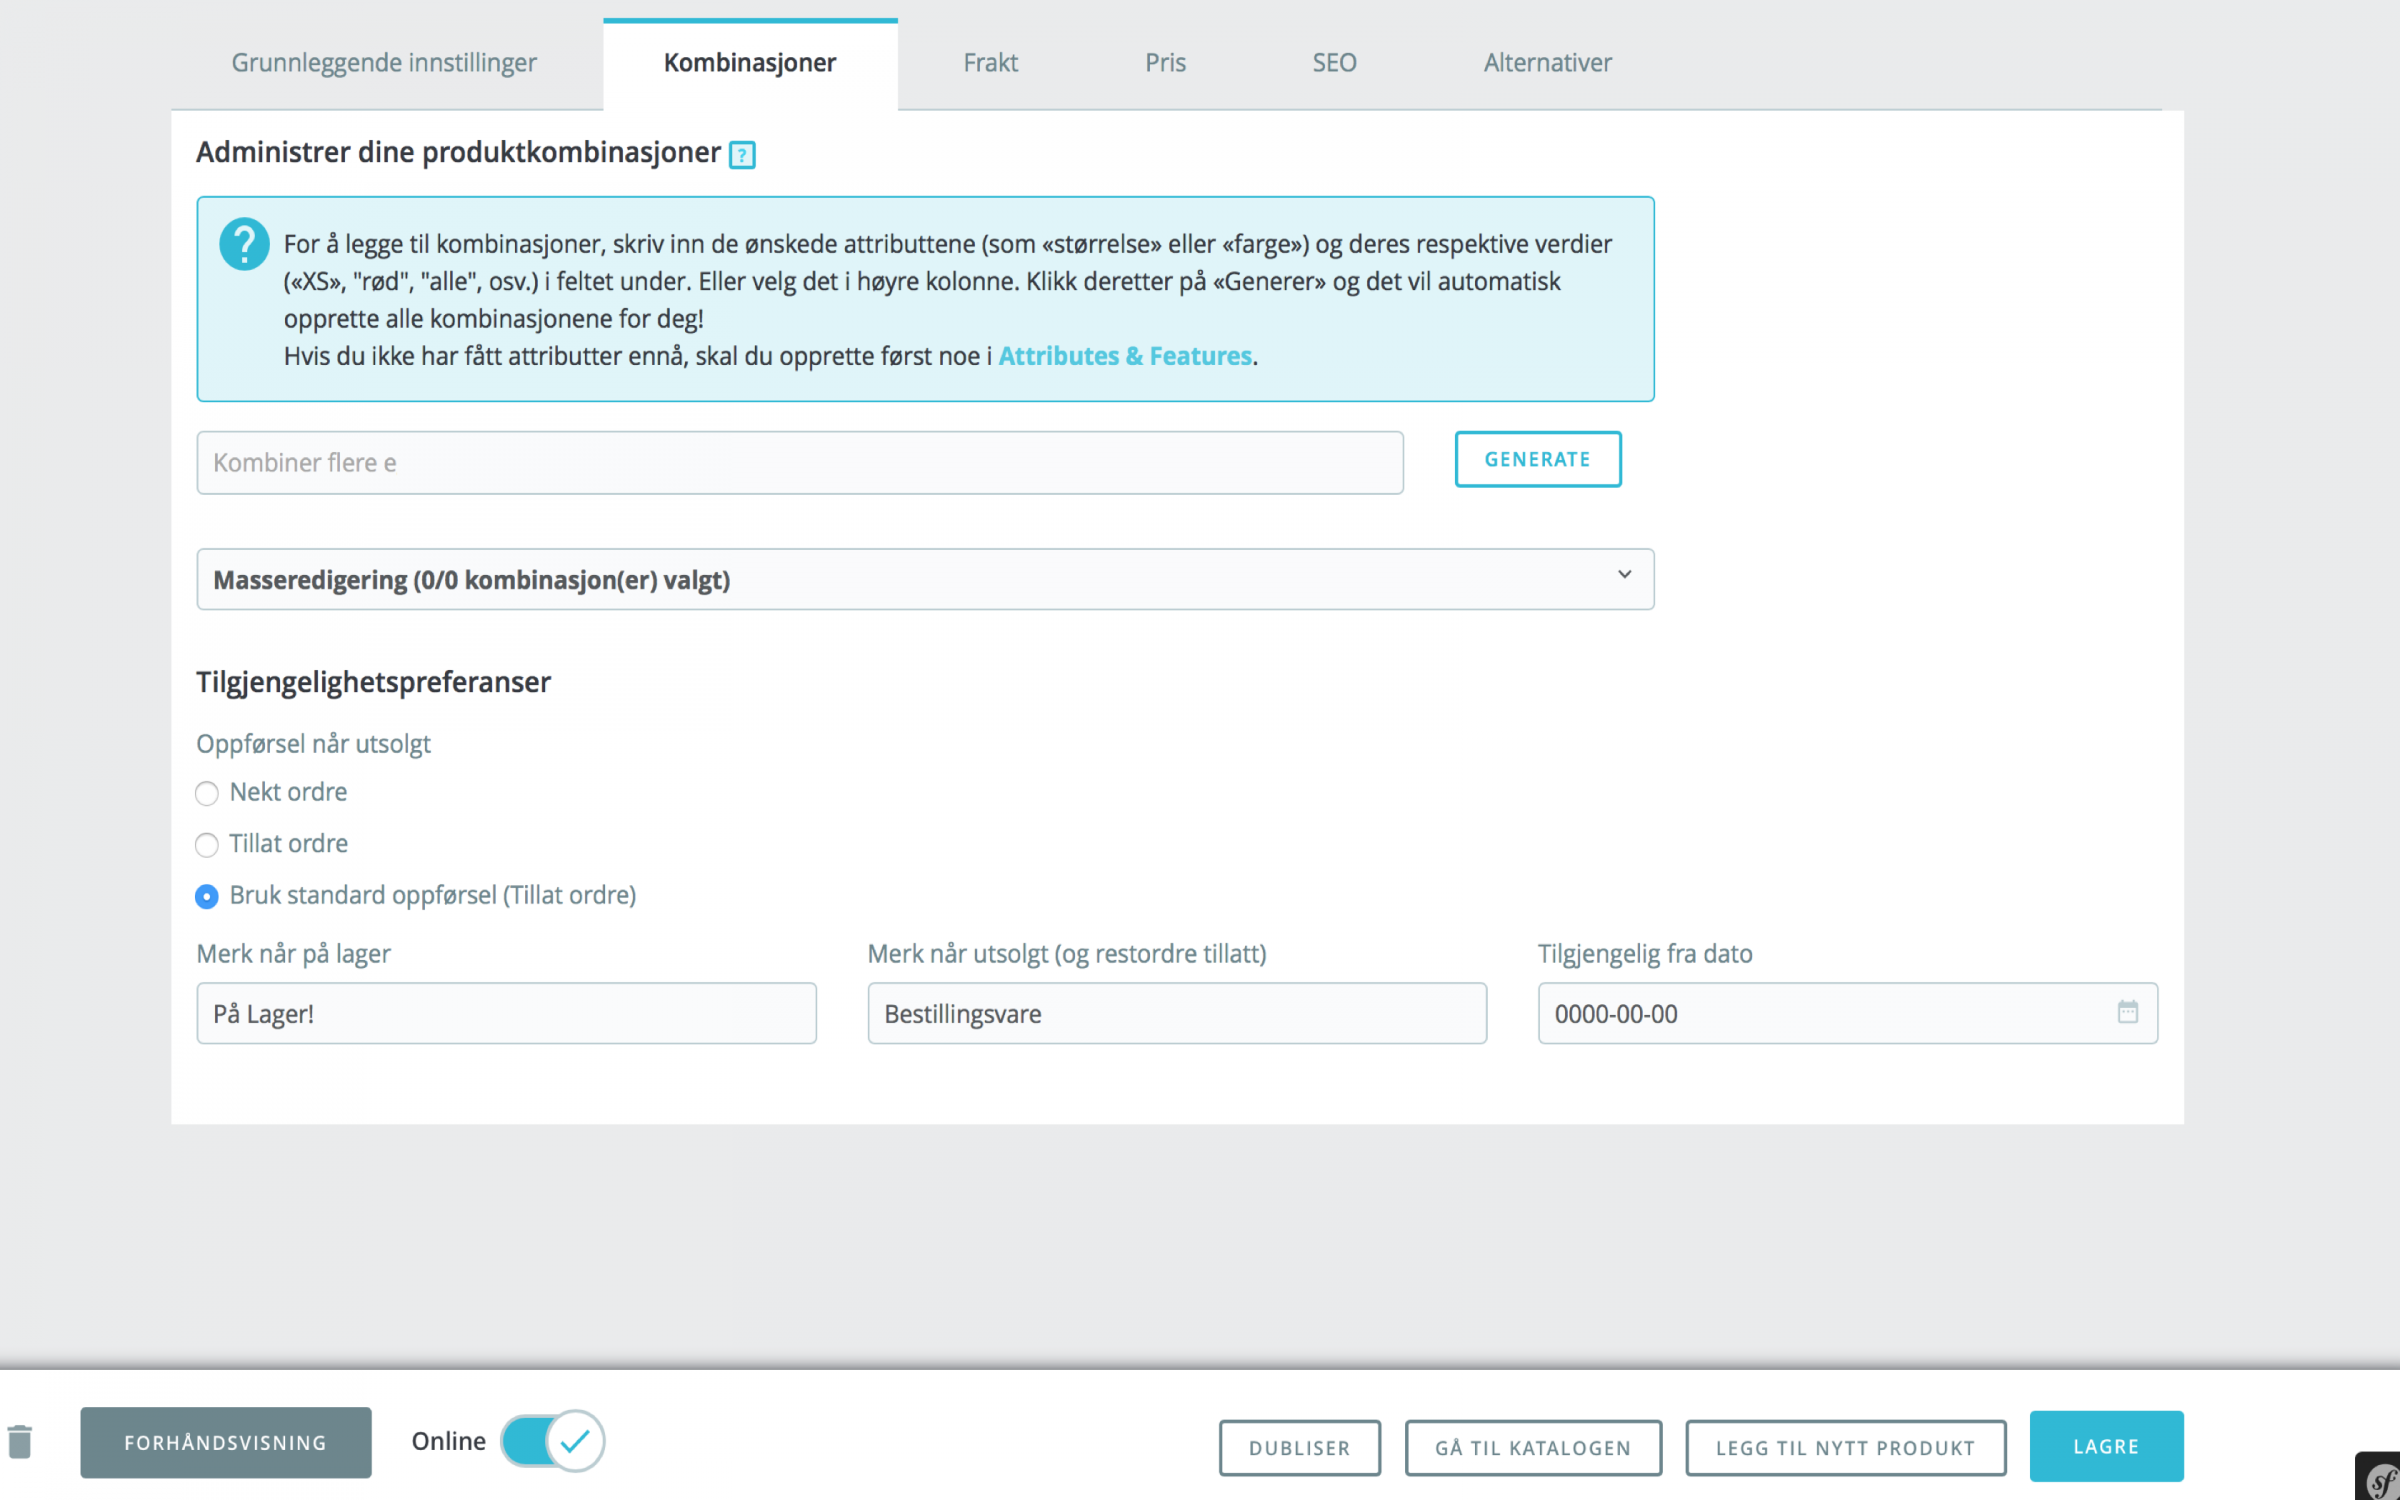Click the Merk når utsolgt field containing Bestillingsvare
This screenshot has width=2400, height=1500.
pyautogui.click(x=1177, y=1013)
